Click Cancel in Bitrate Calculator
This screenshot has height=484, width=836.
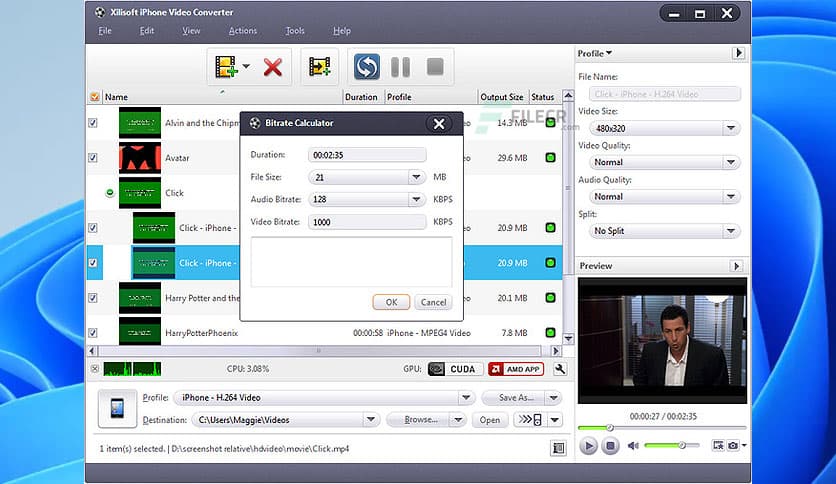(x=433, y=302)
